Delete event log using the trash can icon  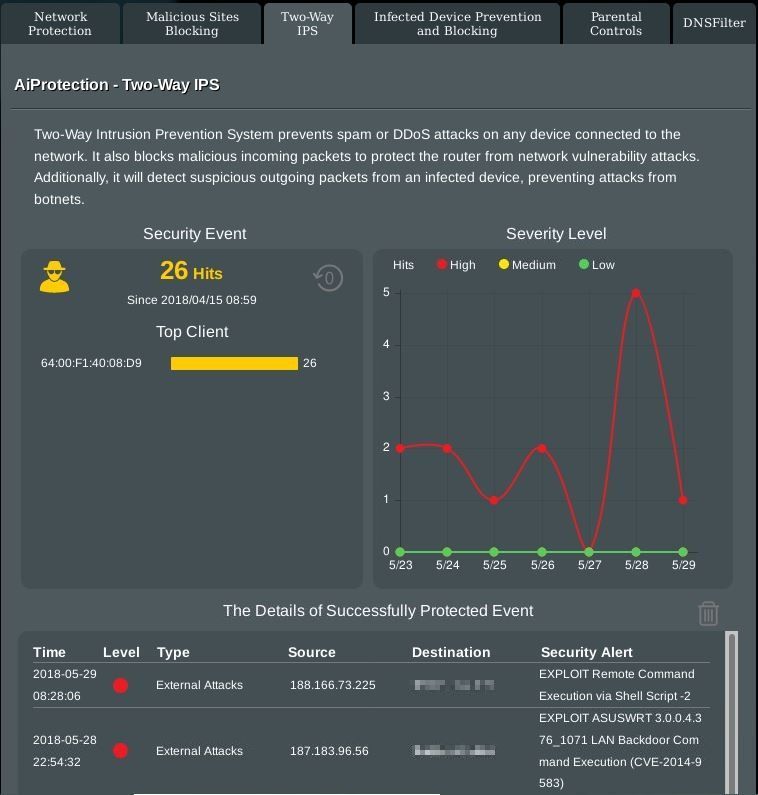coord(708,613)
